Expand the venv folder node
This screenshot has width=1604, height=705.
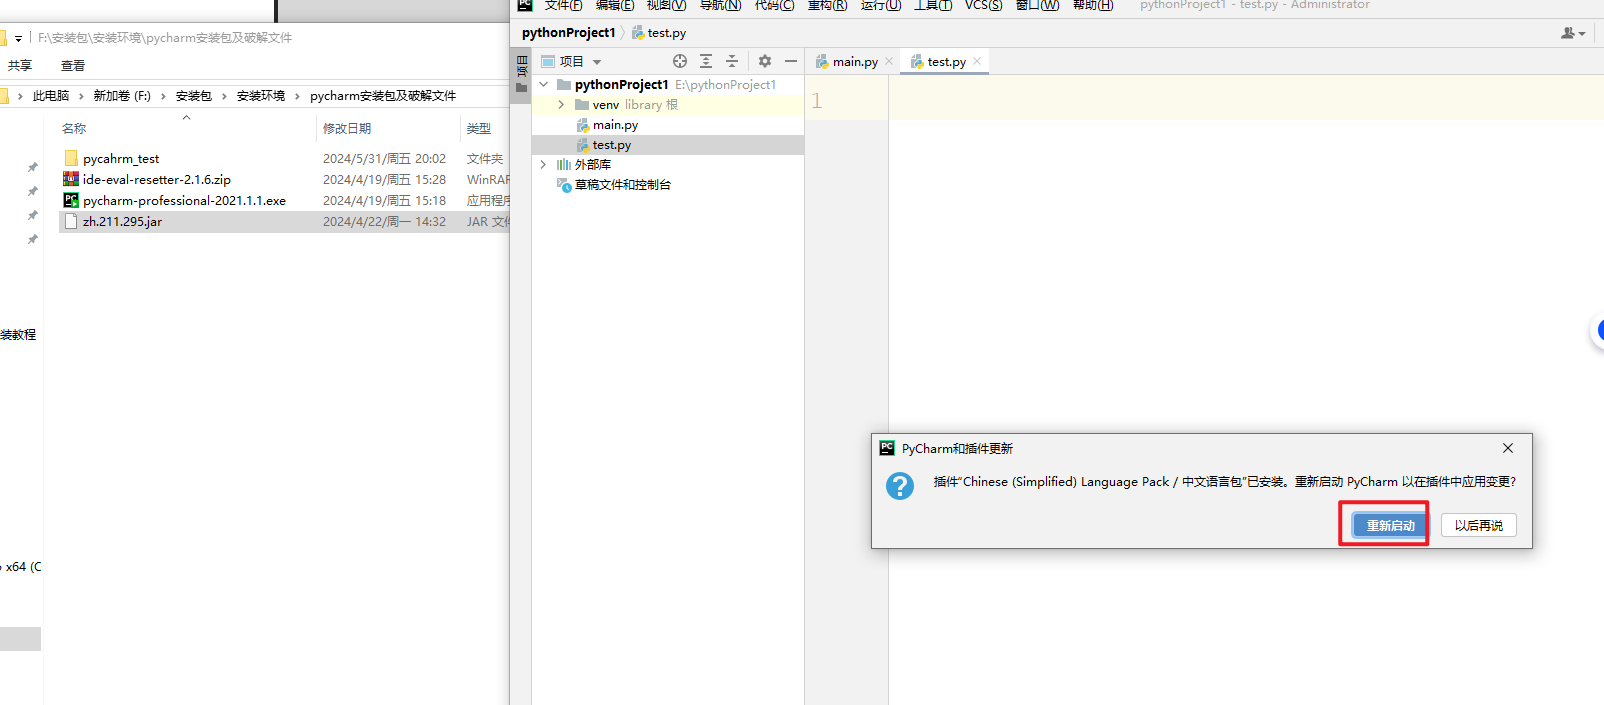pyautogui.click(x=561, y=105)
